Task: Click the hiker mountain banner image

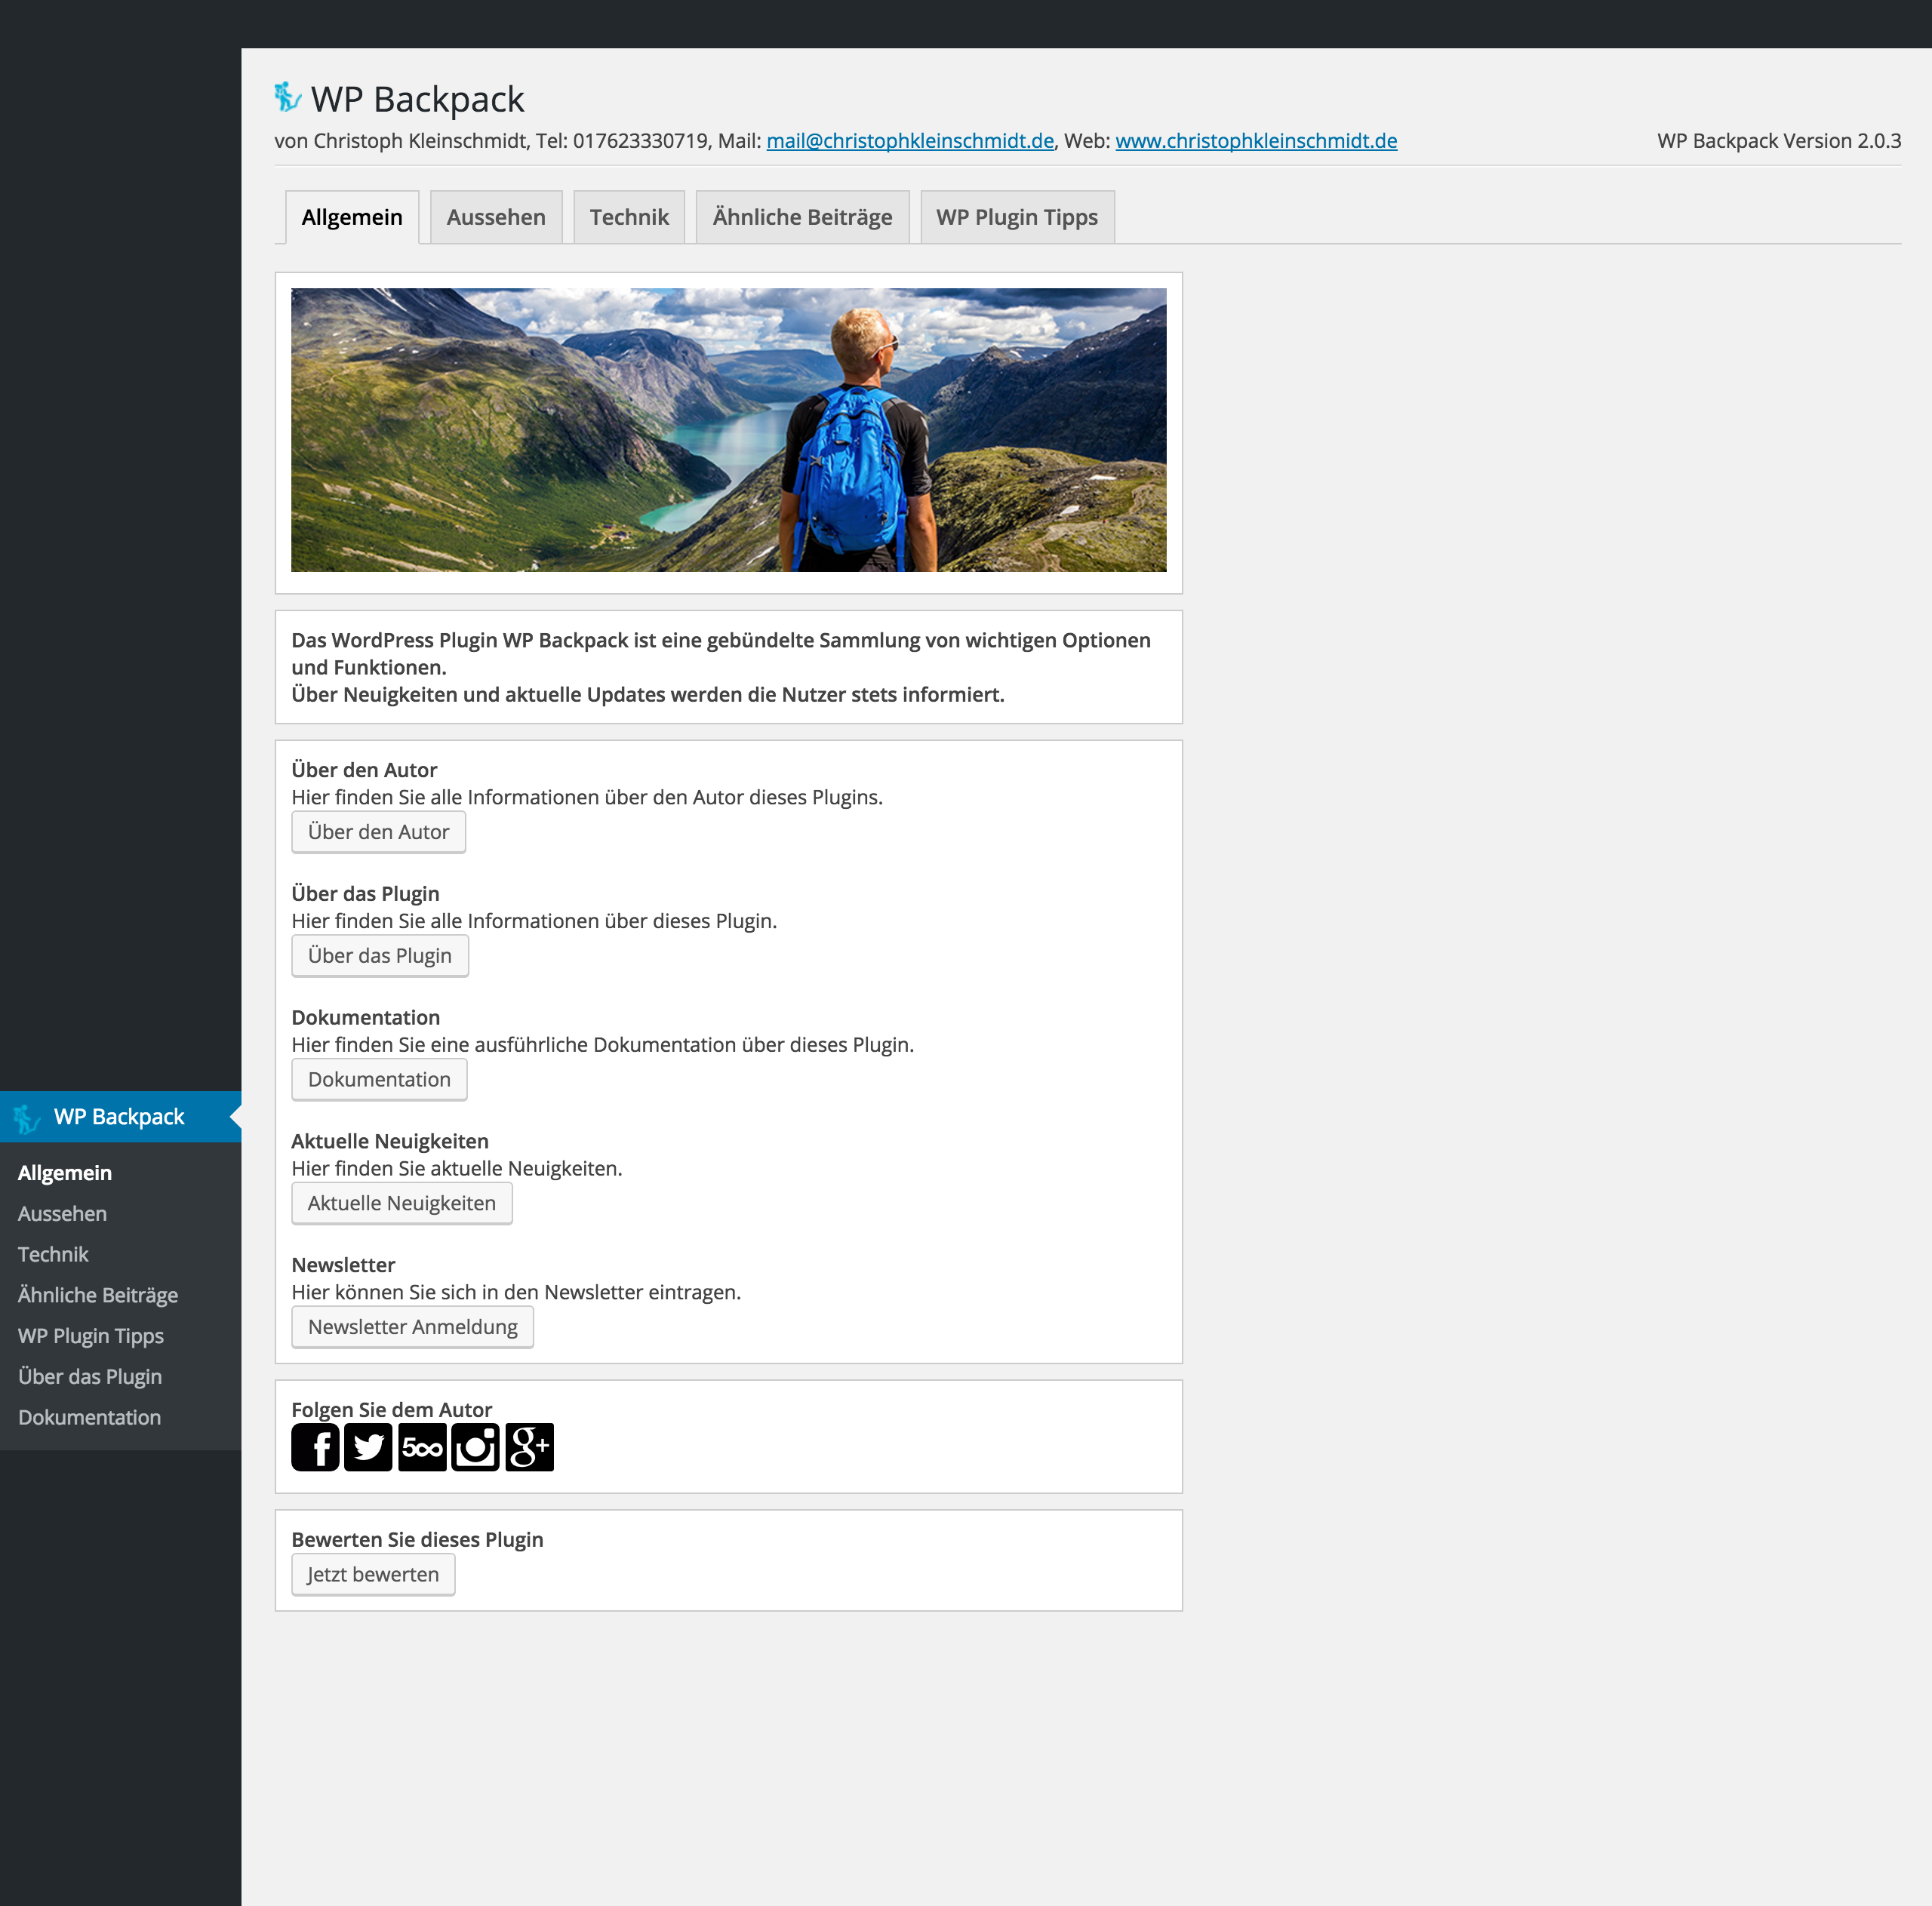Action: pos(728,430)
